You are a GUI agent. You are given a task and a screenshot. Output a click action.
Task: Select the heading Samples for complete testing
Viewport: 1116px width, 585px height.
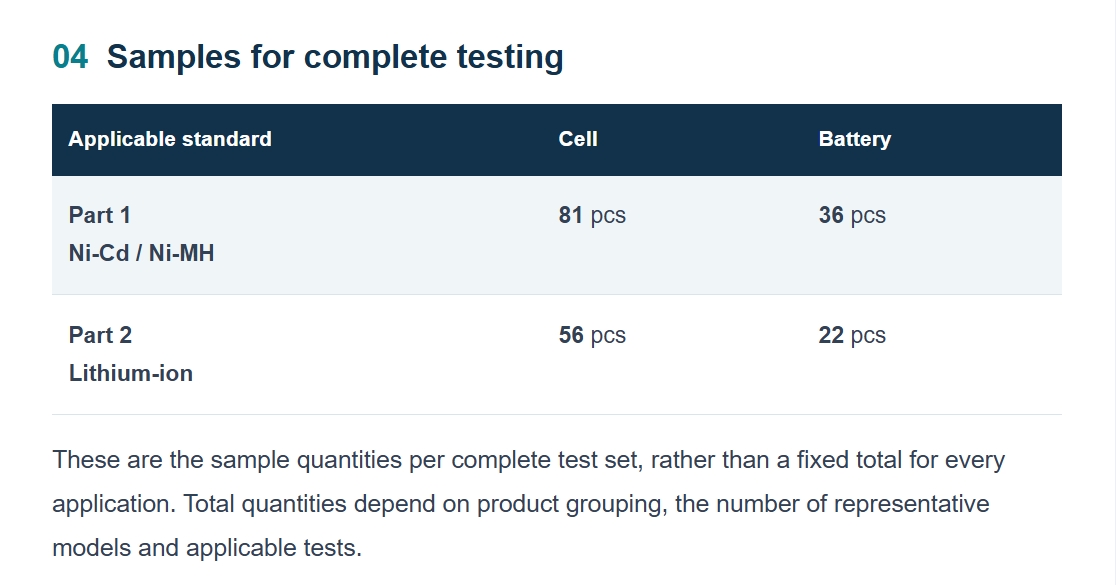pos(335,57)
